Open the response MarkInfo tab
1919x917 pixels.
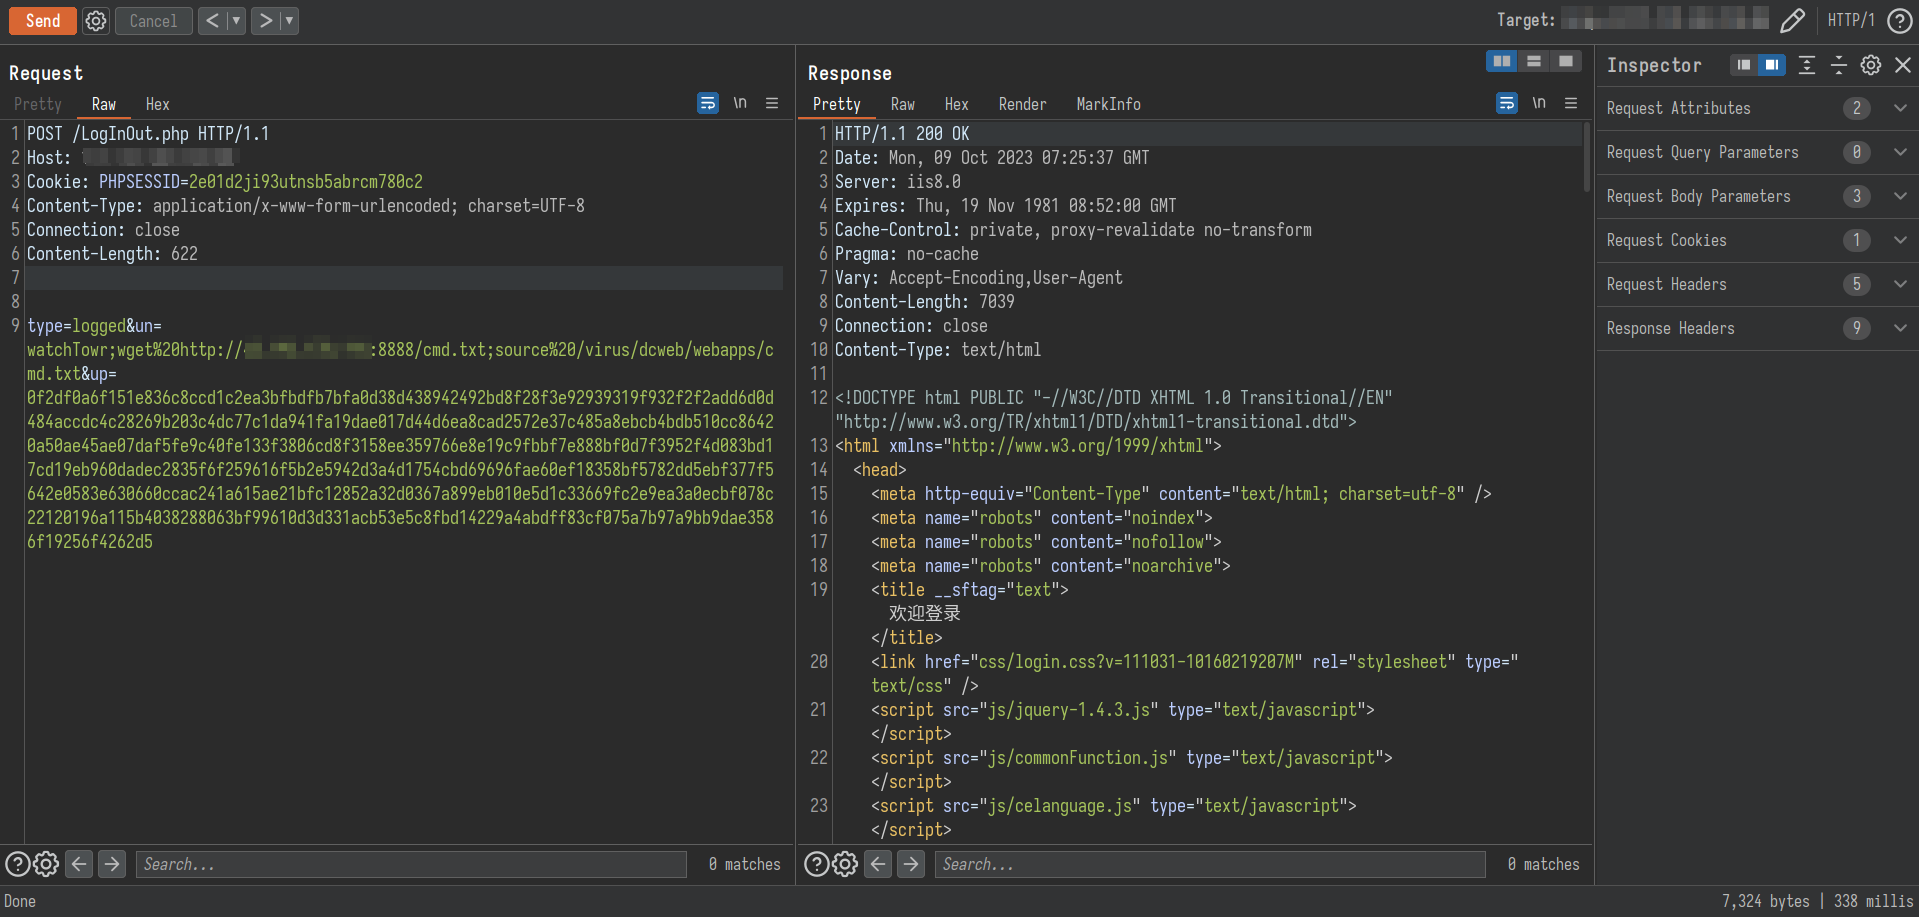point(1109,104)
